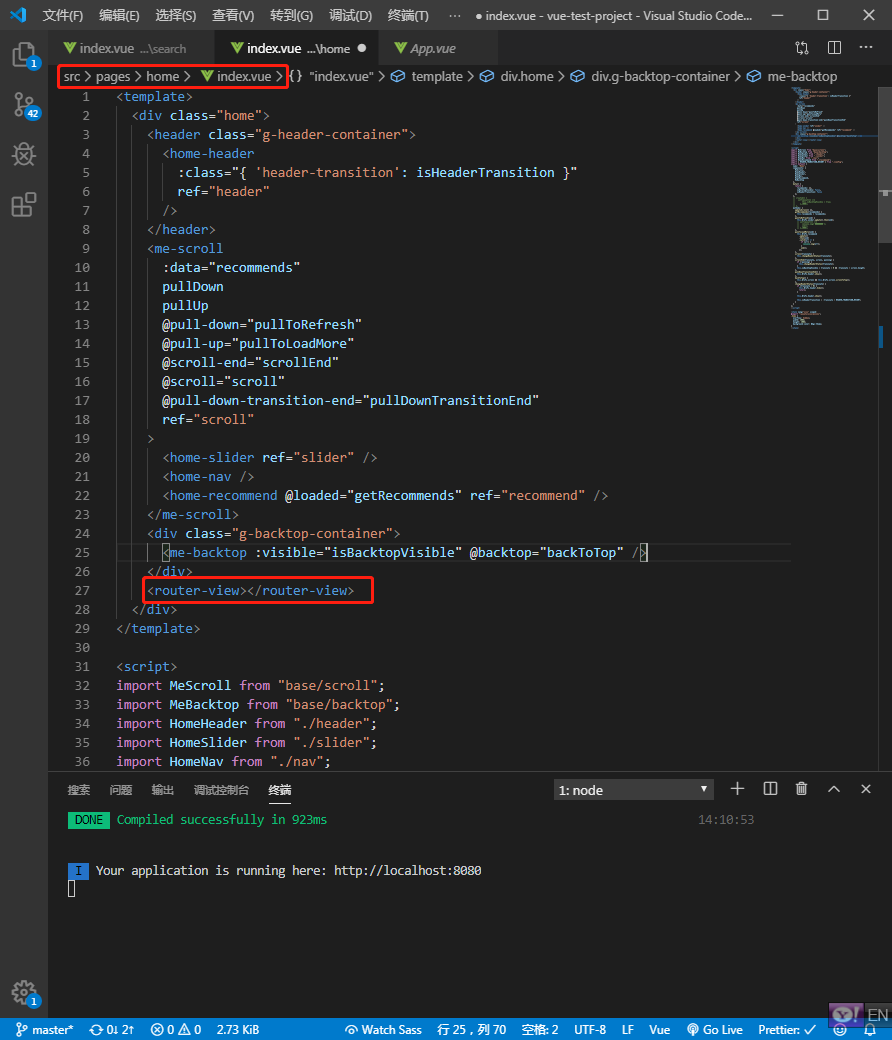Image resolution: width=892 pixels, height=1040 pixels.
Task: Create a new terminal with plus icon
Action: point(737,789)
